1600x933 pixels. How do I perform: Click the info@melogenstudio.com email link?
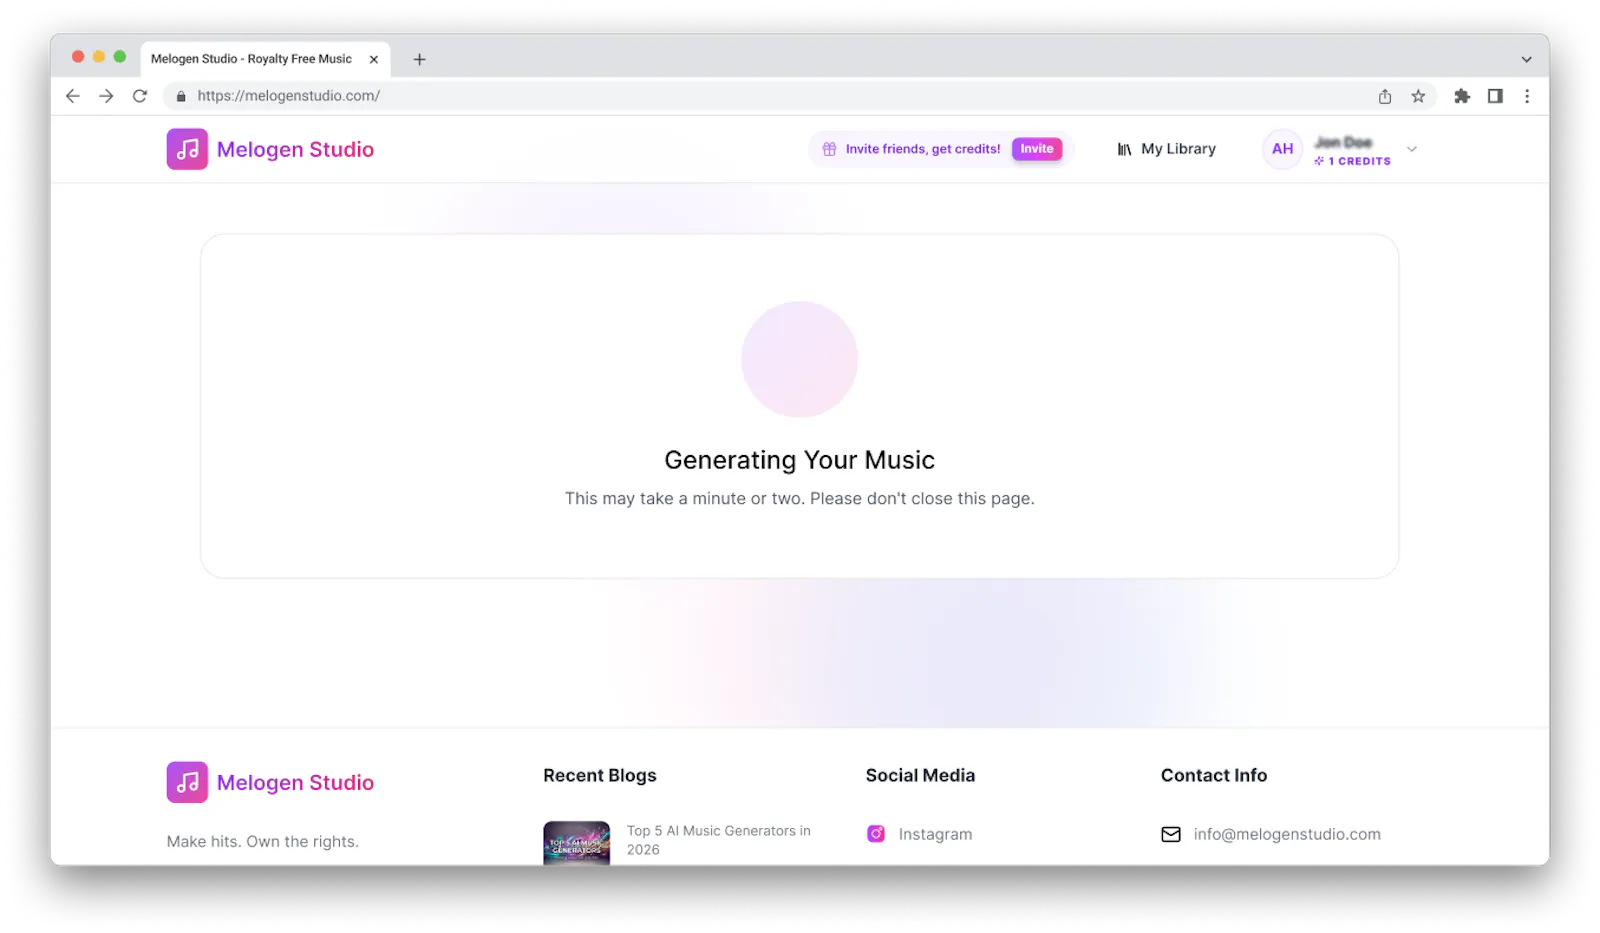[x=1287, y=834]
